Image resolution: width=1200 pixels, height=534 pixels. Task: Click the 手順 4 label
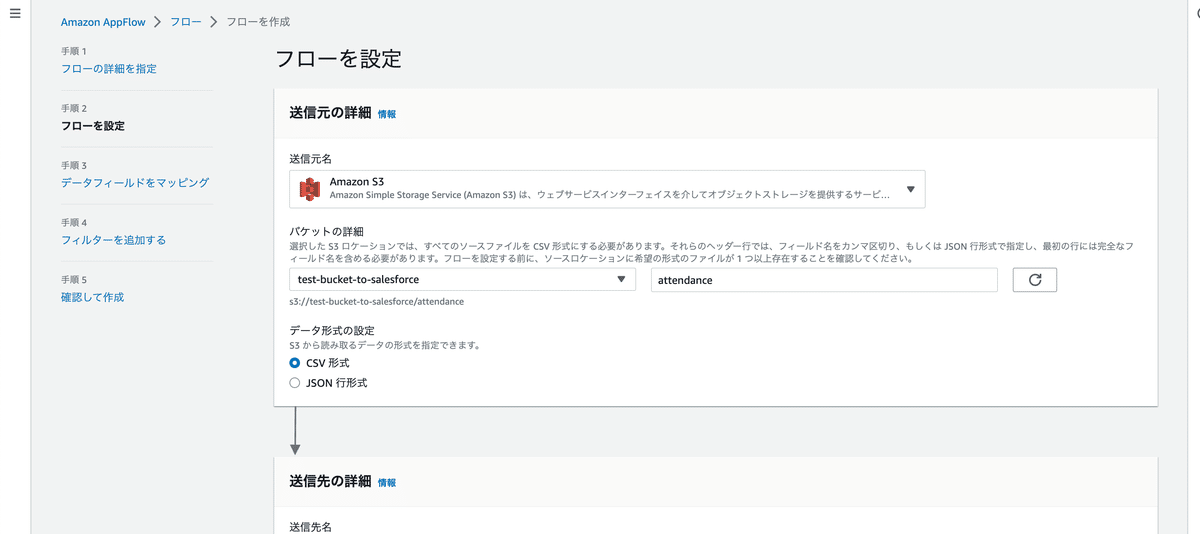coord(73,223)
